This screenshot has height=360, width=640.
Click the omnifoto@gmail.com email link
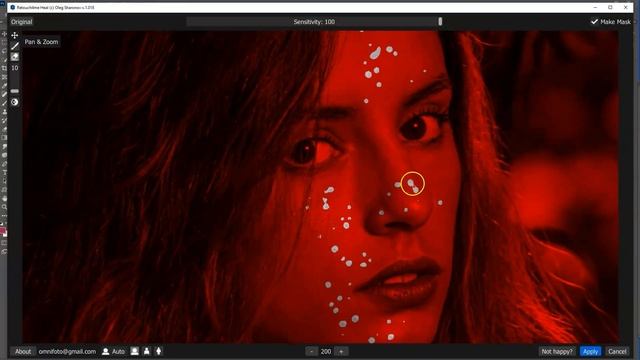coord(67,351)
